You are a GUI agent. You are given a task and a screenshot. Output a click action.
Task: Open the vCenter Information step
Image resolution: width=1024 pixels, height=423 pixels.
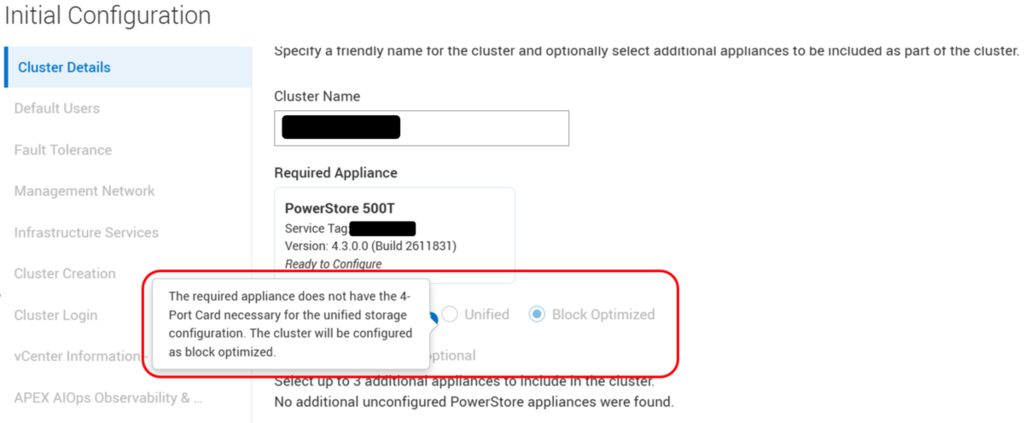click(x=76, y=356)
